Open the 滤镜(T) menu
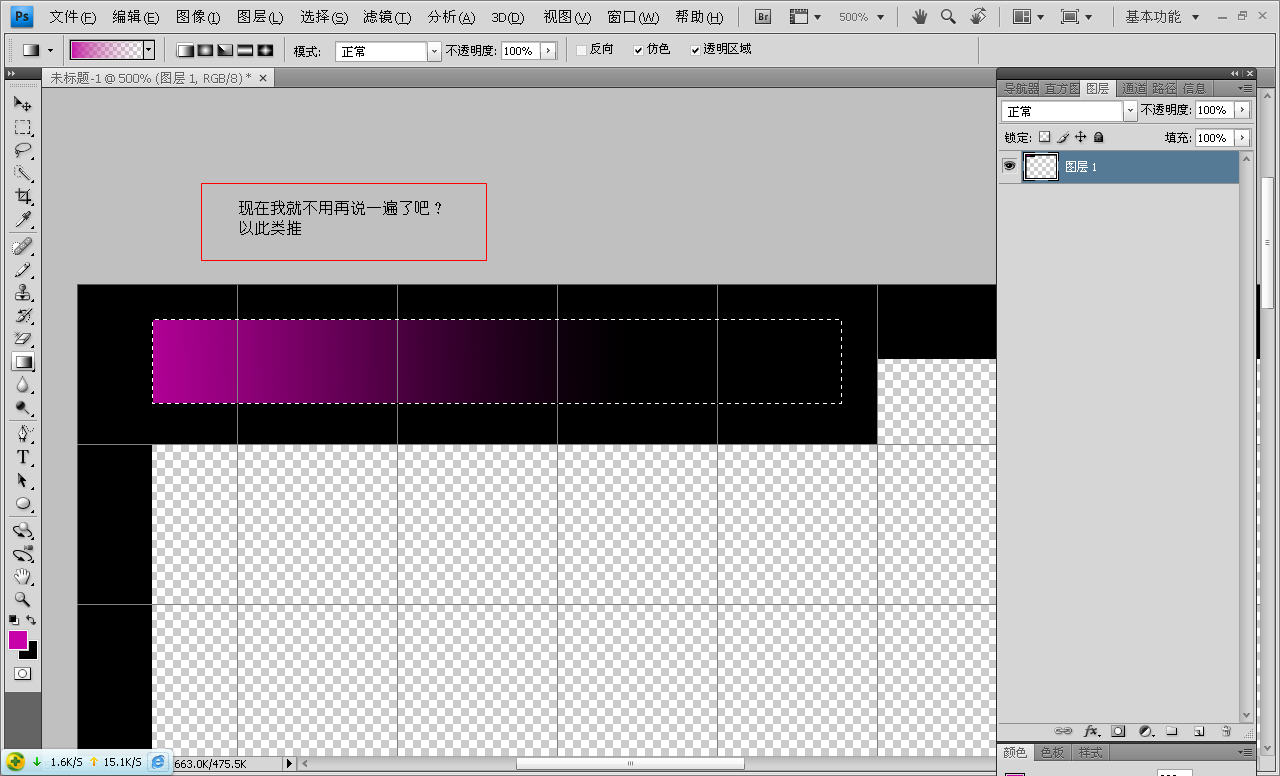 point(387,17)
